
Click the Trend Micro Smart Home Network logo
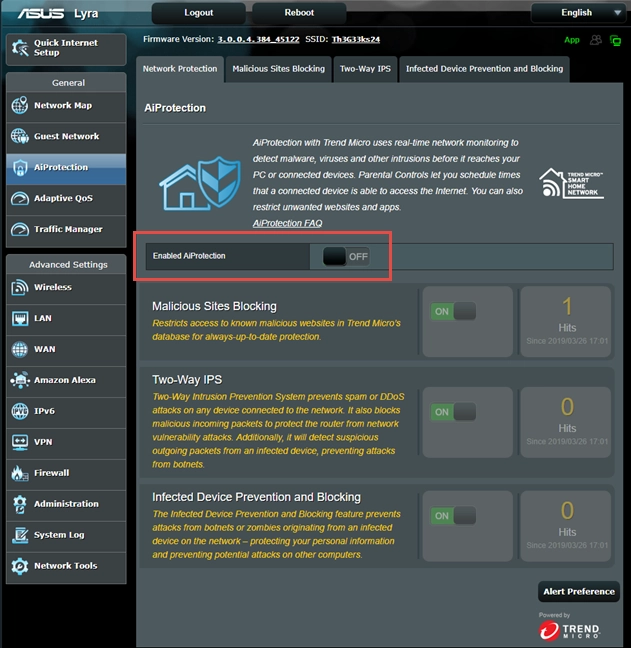(x=571, y=183)
